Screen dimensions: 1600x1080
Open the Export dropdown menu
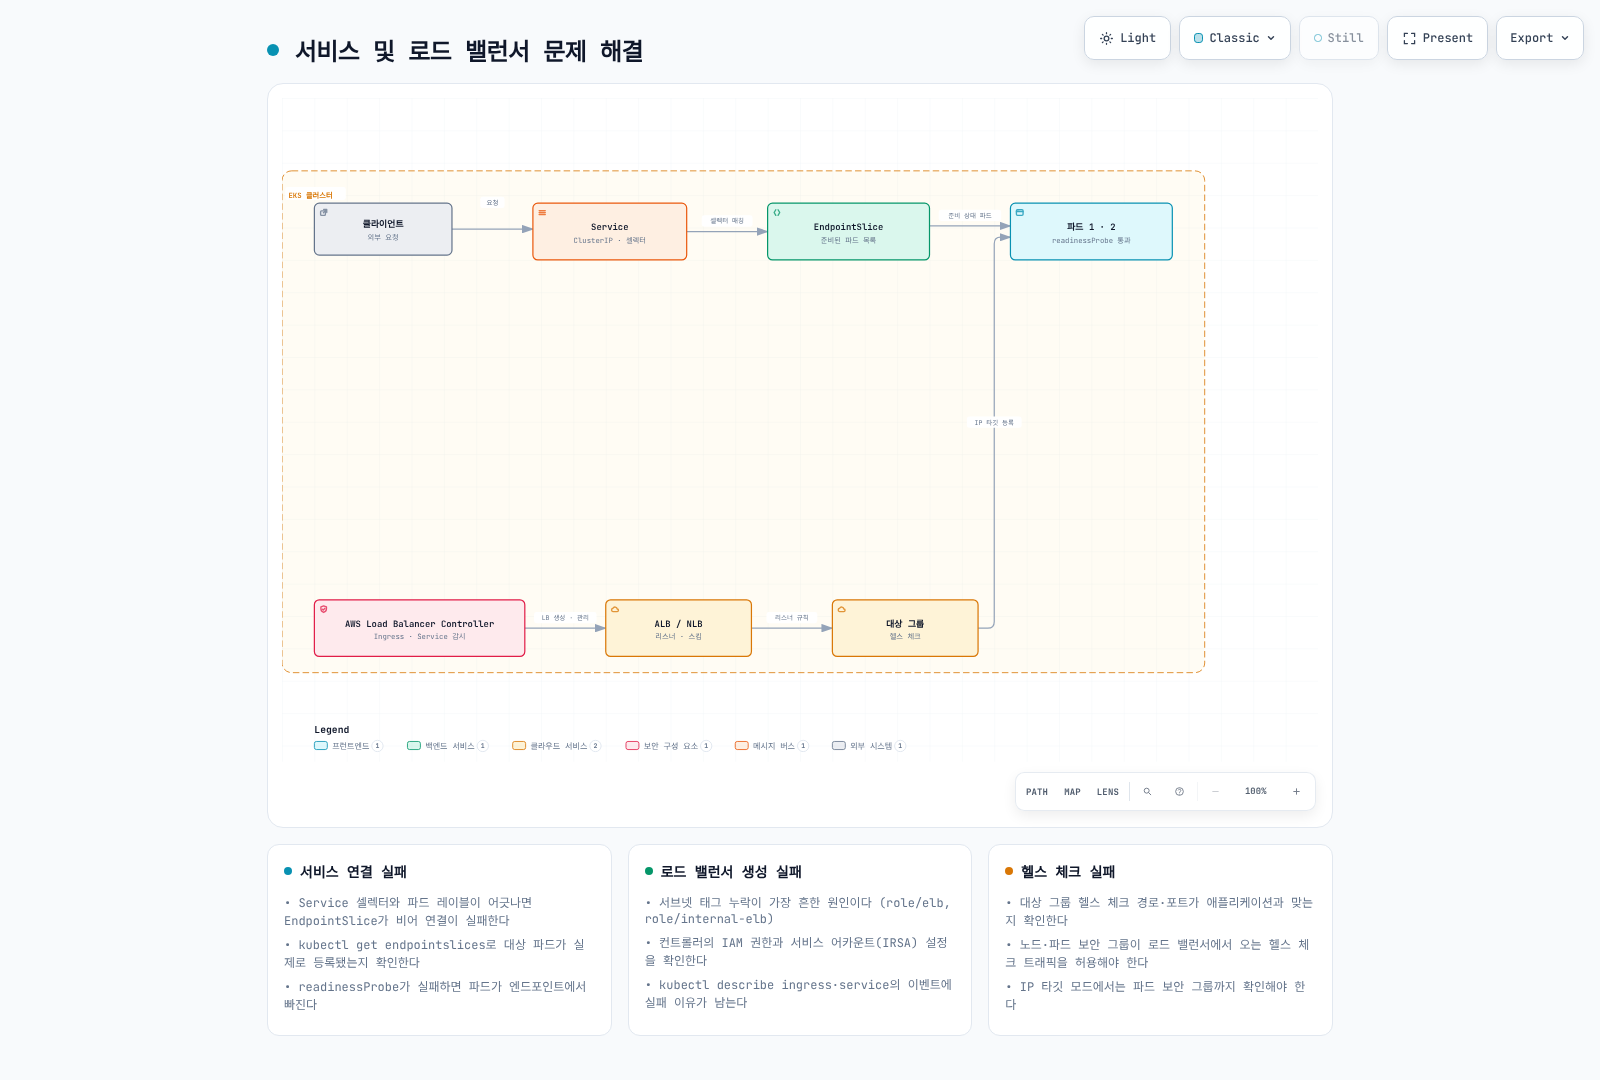1540,38
